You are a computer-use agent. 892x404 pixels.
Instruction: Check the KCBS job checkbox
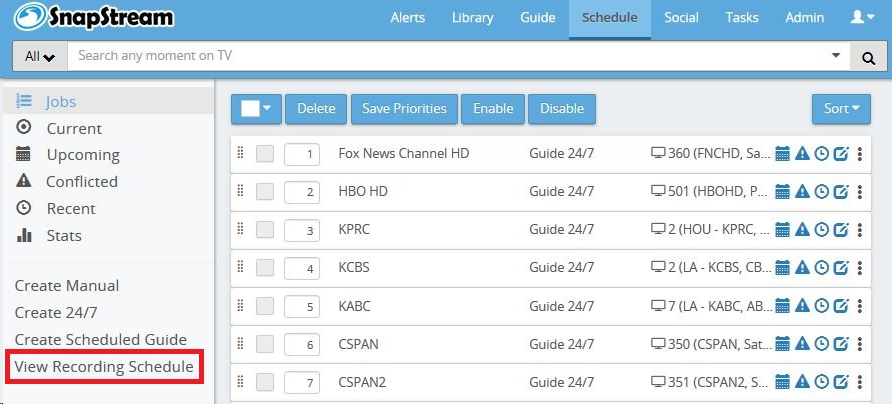coord(265,269)
